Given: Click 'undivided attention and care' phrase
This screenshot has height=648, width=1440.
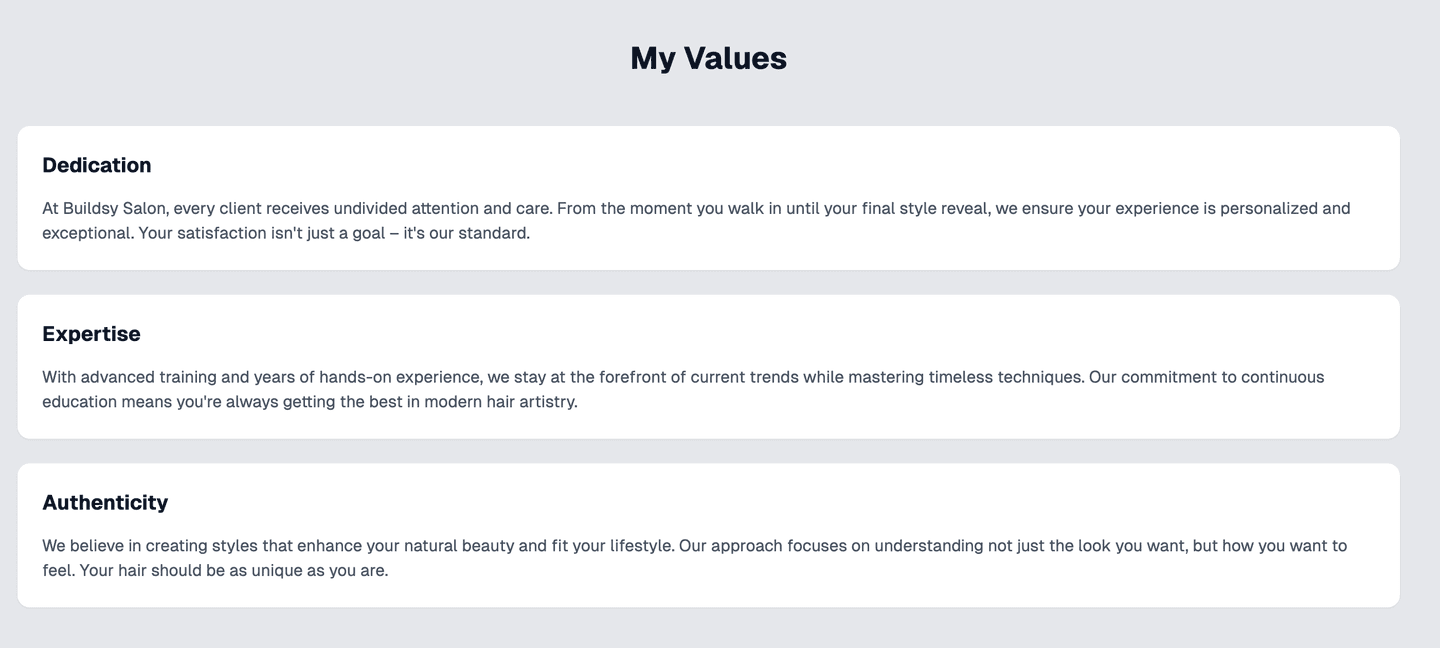Looking at the screenshot, I should pyautogui.click(x=442, y=209).
